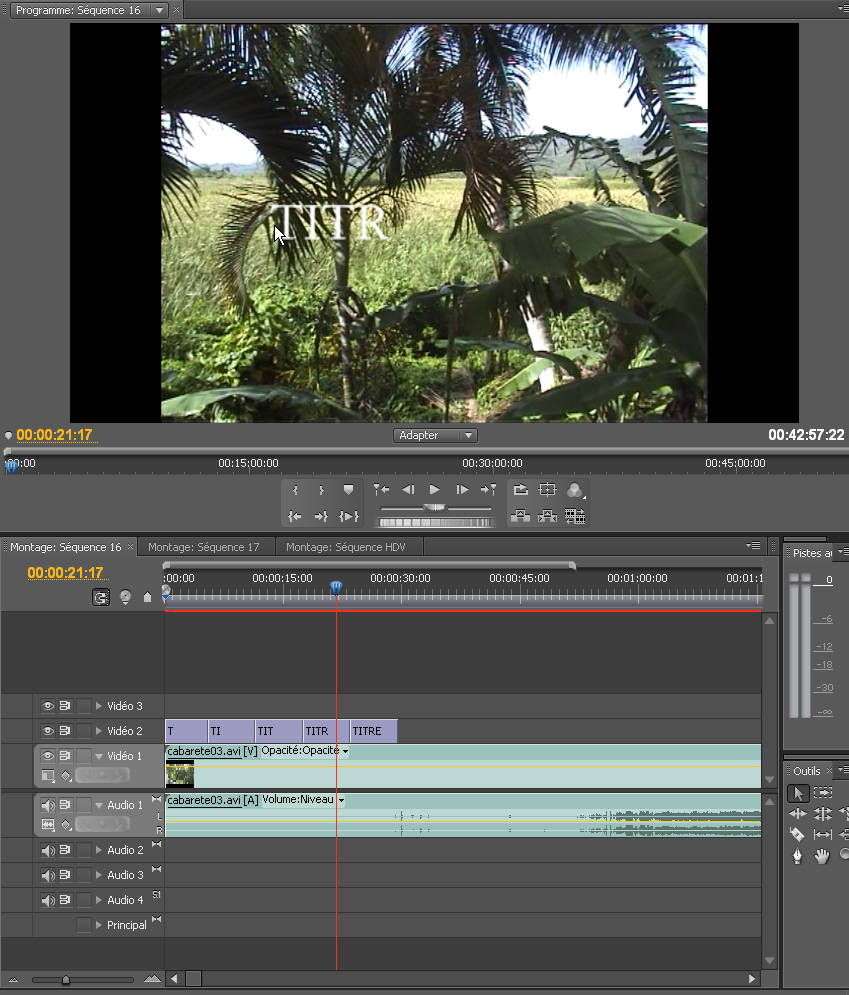Collapse the Audio 1 track
849x995 pixels.
98,805
